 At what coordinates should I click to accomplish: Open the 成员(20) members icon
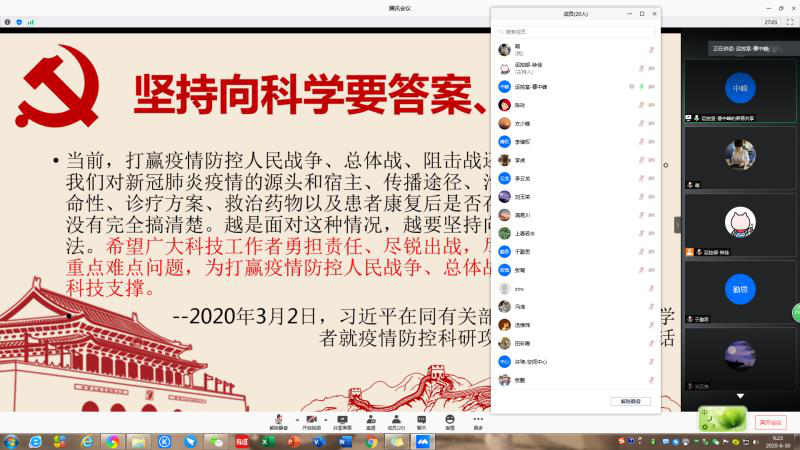coord(395,419)
